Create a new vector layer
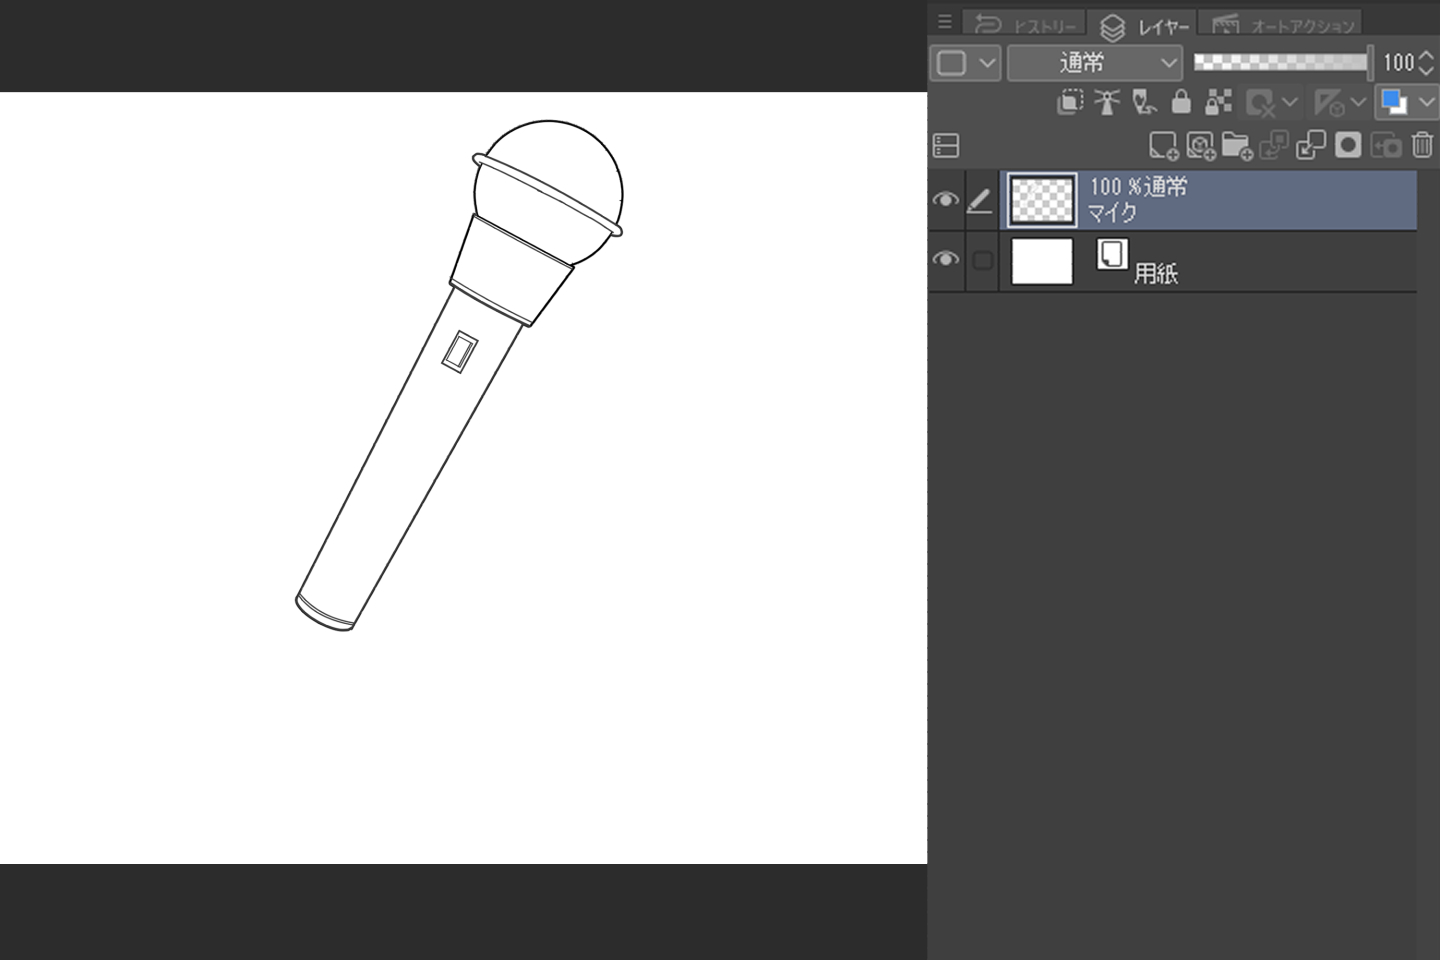The width and height of the screenshot is (1440, 960). [x=1200, y=146]
